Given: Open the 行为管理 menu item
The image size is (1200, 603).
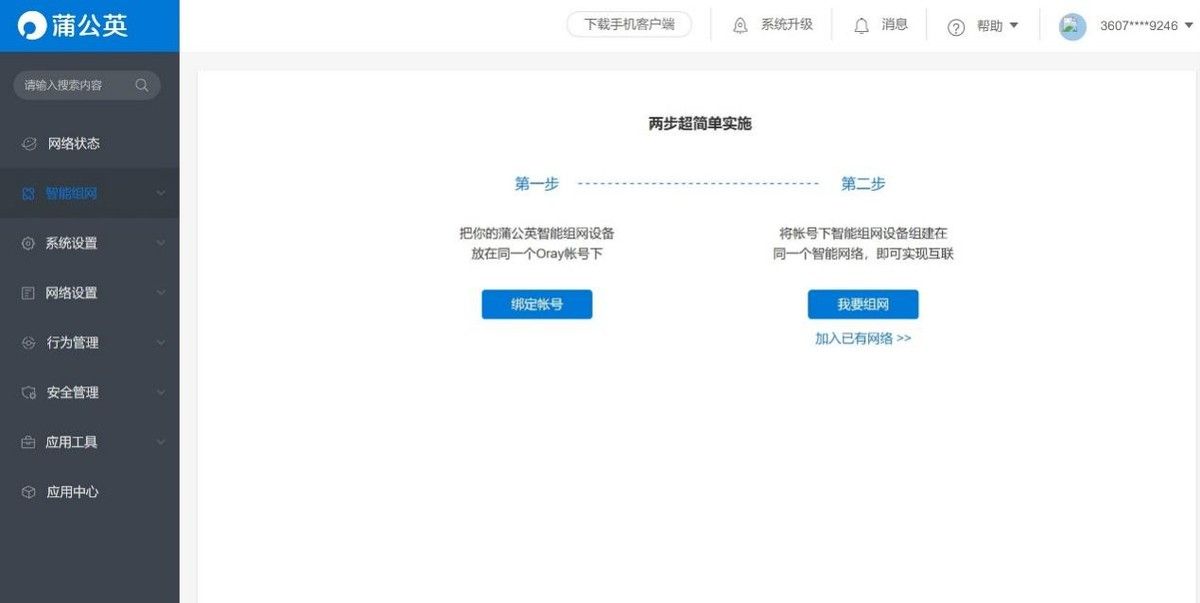Looking at the screenshot, I should 72,342.
